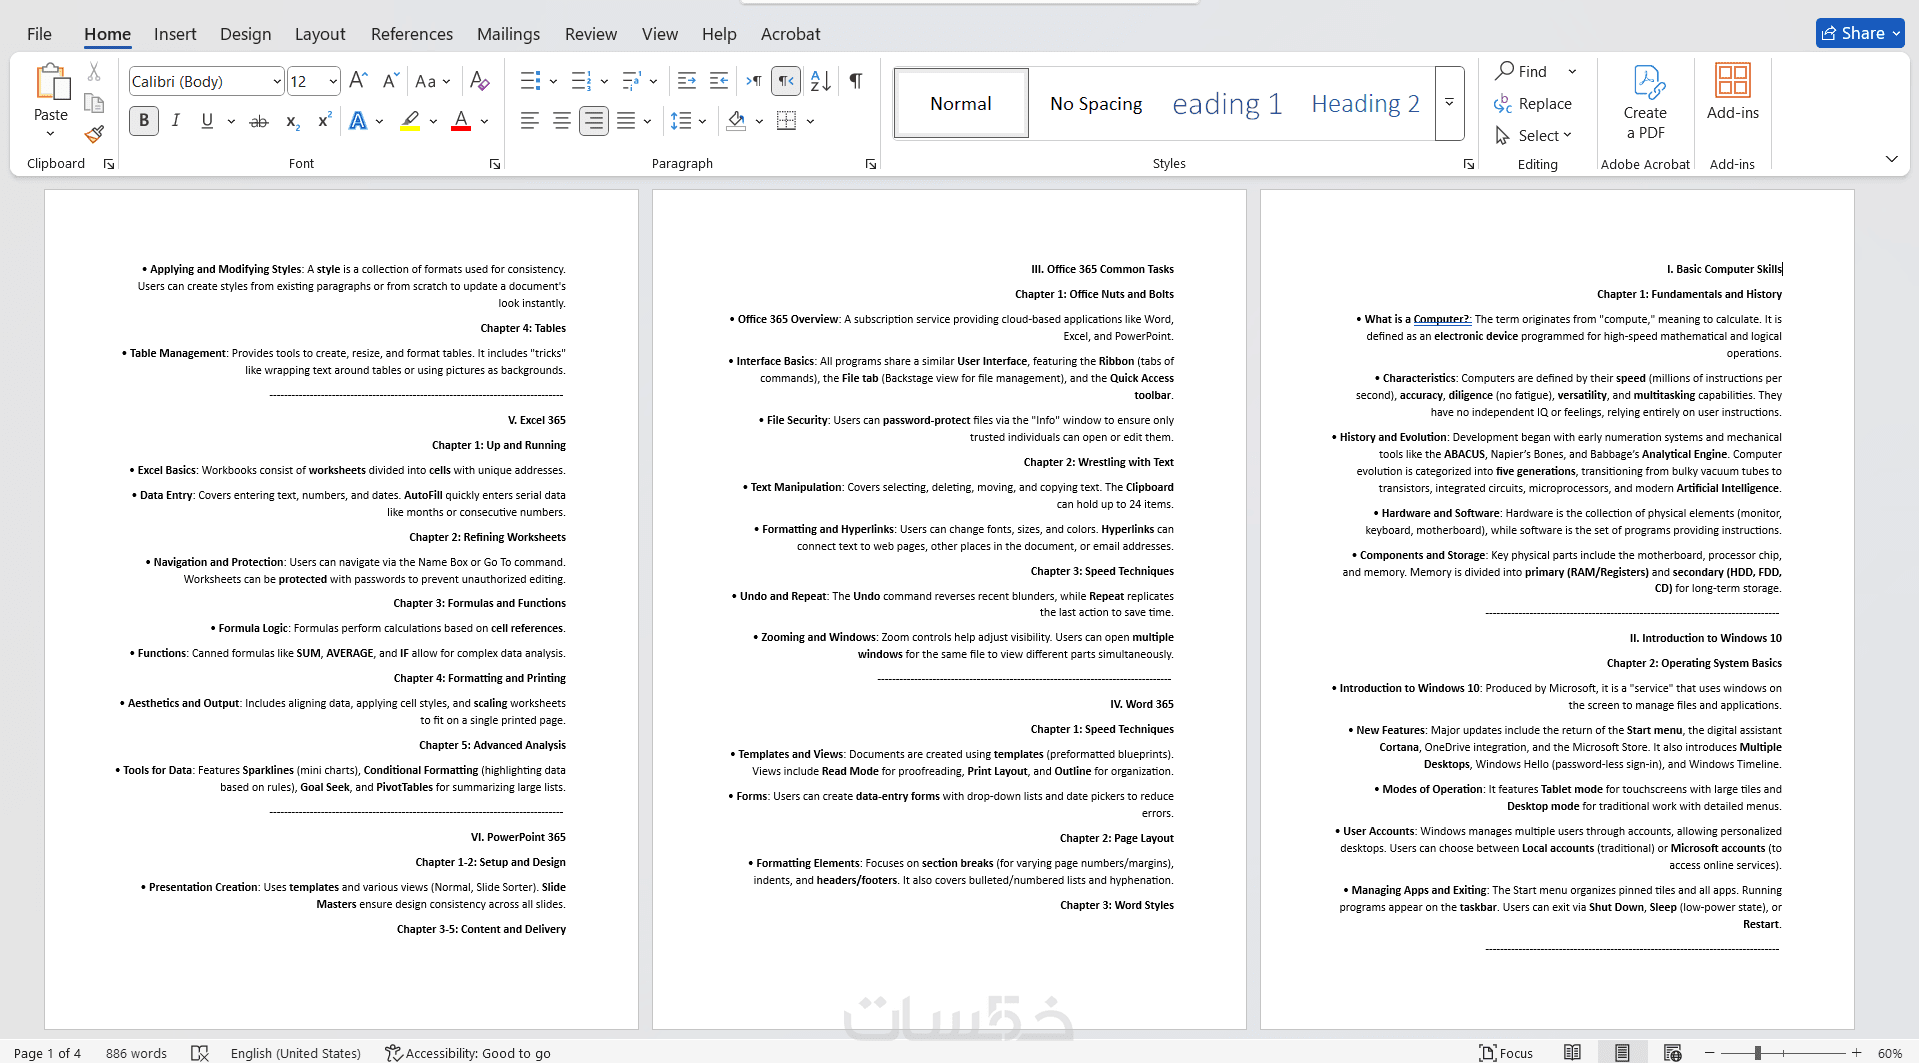Click the Copy icon
Screen dimensions: 1919x1063
tap(94, 103)
